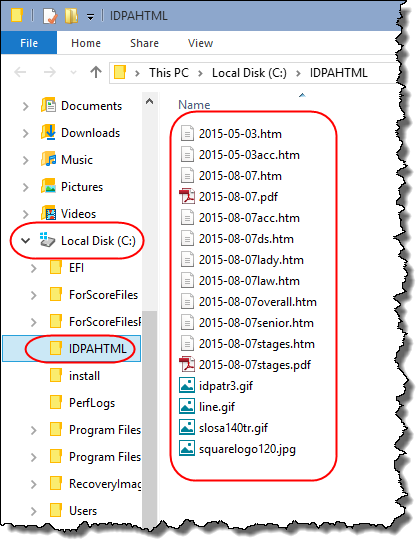Open the File menu tab

[29, 43]
